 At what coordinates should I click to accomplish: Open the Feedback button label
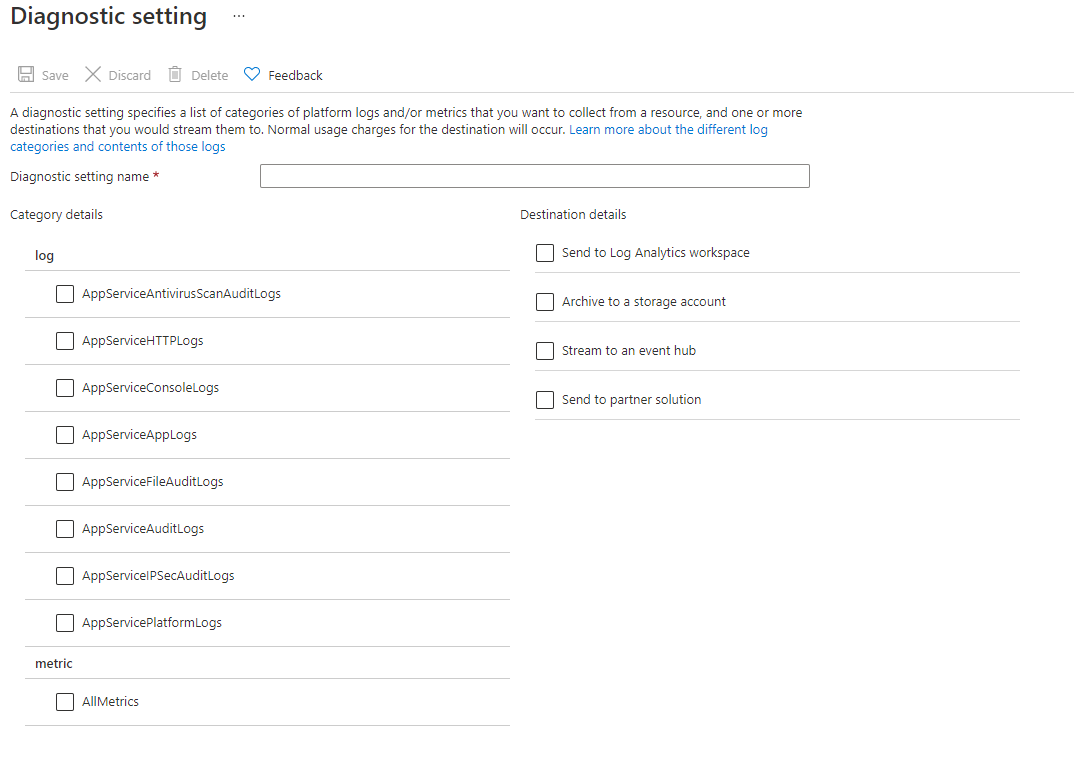click(295, 75)
